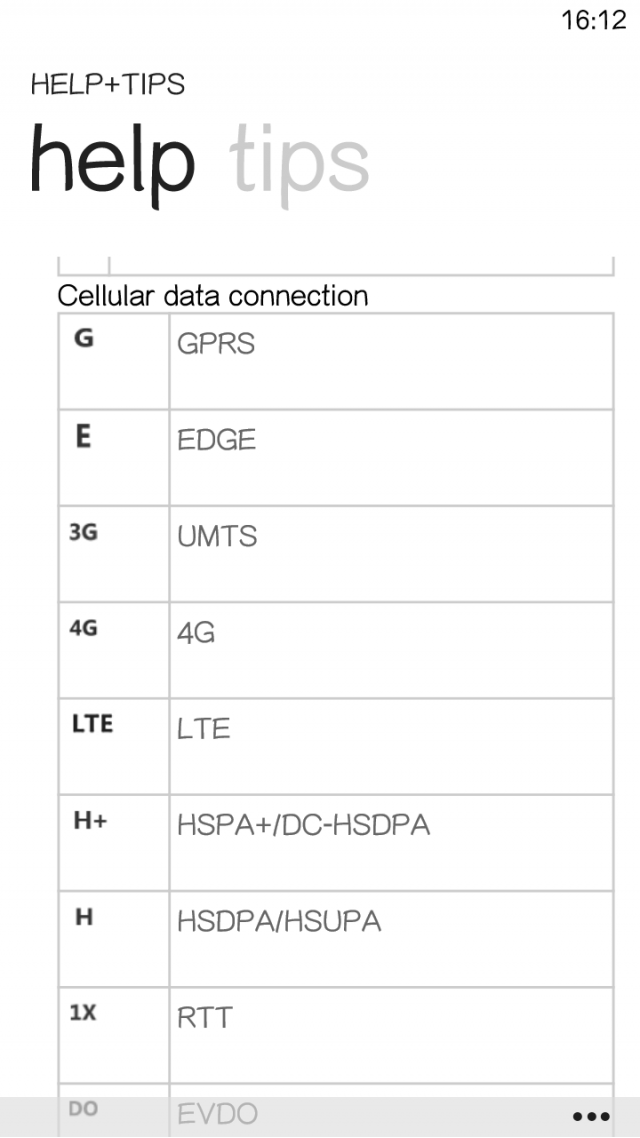The height and width of the screenshot is (1138, 640).
Task: Tap the LTE network icon
Action: click(92, 724)
